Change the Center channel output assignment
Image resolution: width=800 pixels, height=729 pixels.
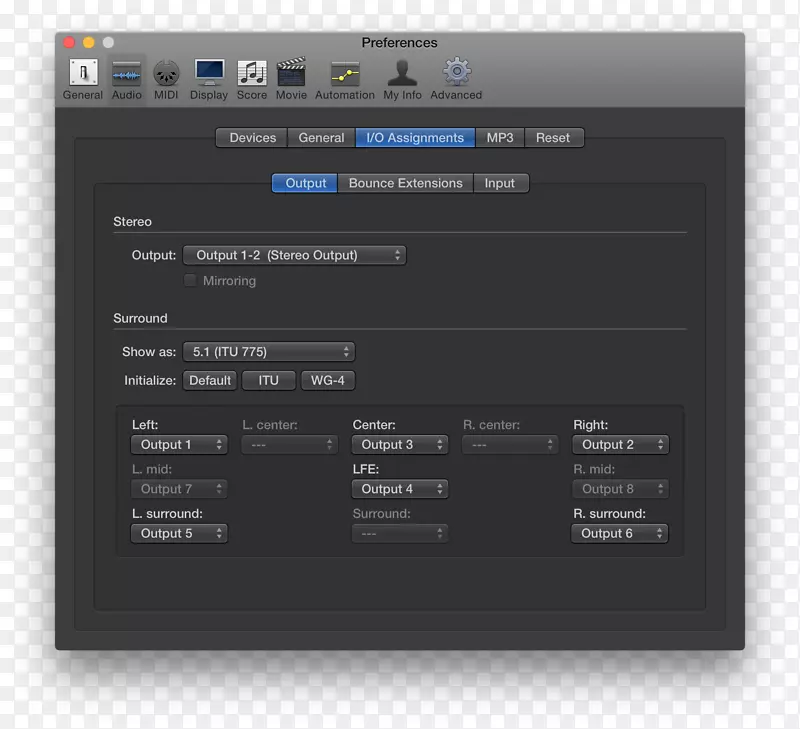pos(399,444)
